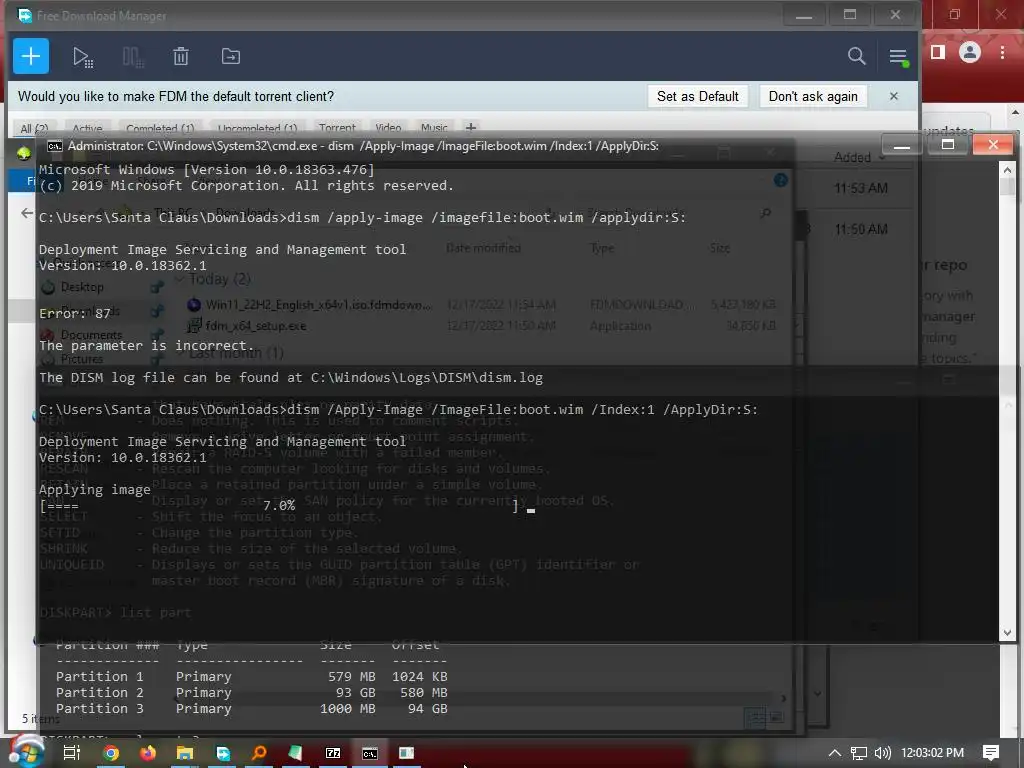Click the orange magnifier taskbar app

[259, 753]
